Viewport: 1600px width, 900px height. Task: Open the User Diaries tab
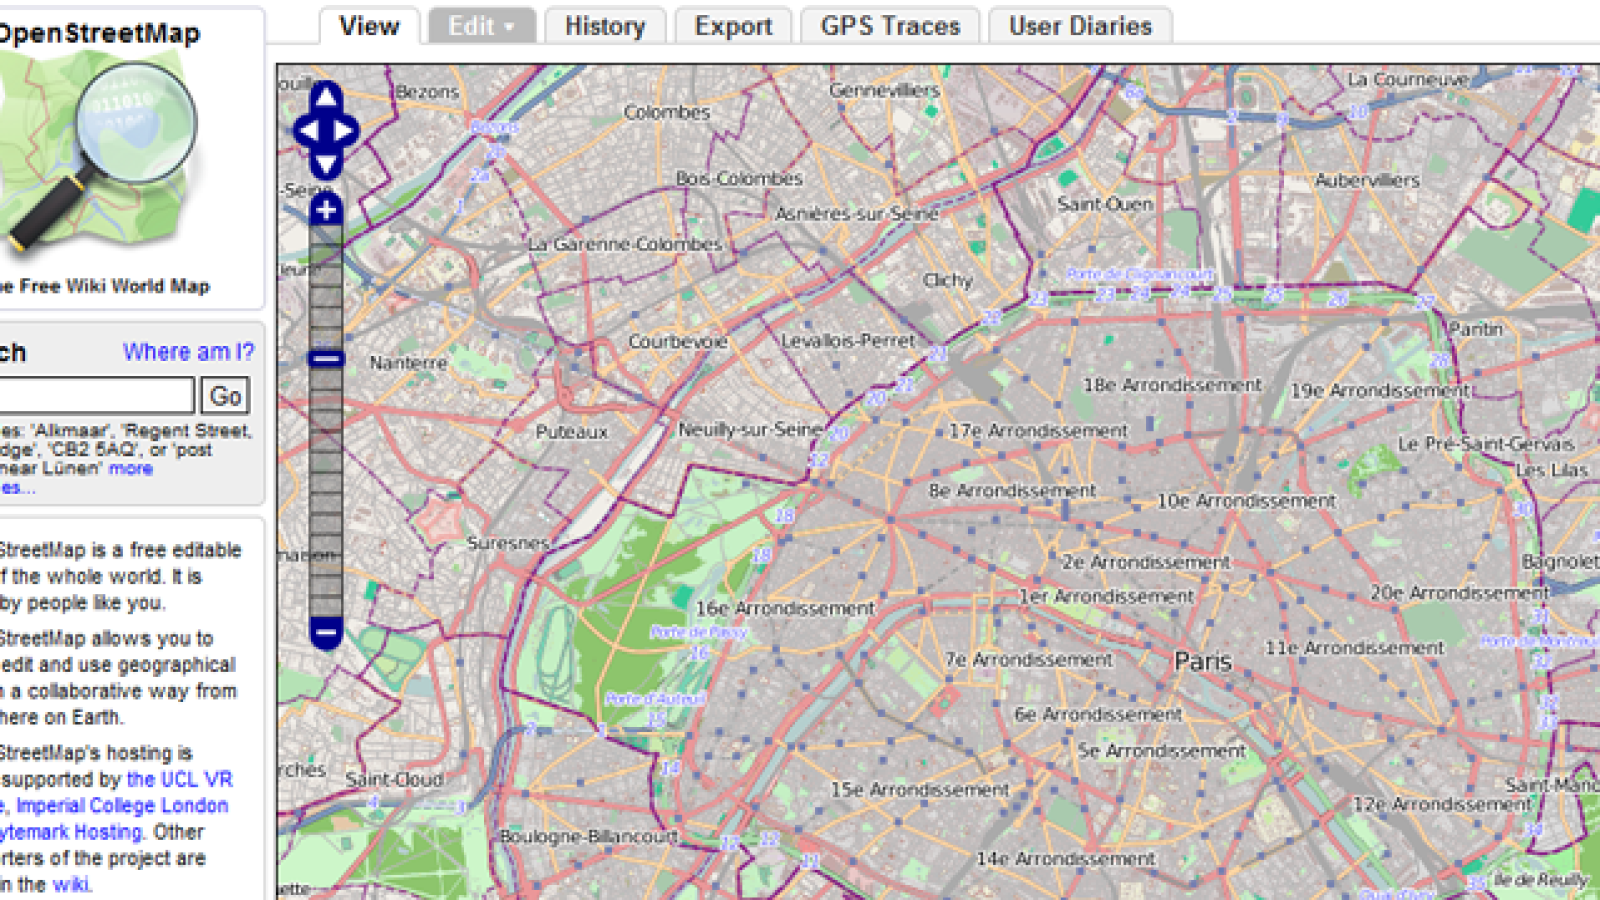tap(1080, 26)
